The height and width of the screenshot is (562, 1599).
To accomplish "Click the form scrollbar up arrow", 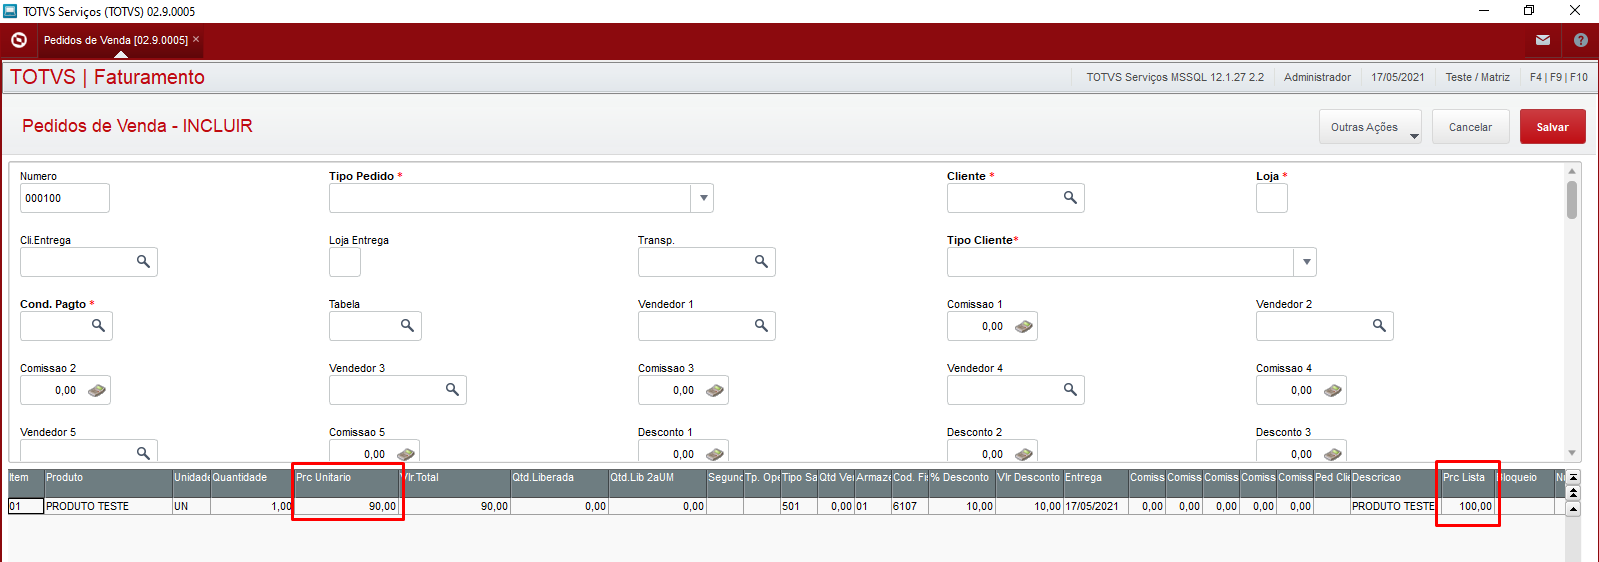I will (1572, 171).
